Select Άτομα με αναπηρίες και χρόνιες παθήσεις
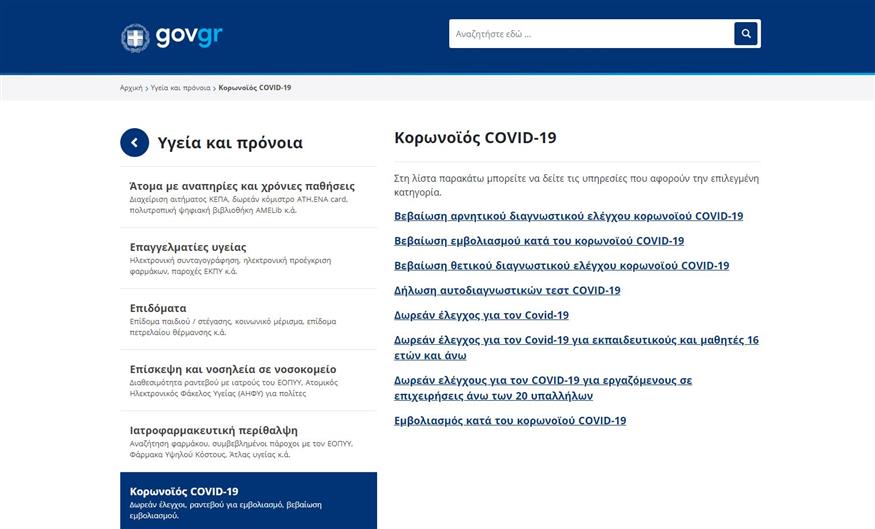 point(242,186)
